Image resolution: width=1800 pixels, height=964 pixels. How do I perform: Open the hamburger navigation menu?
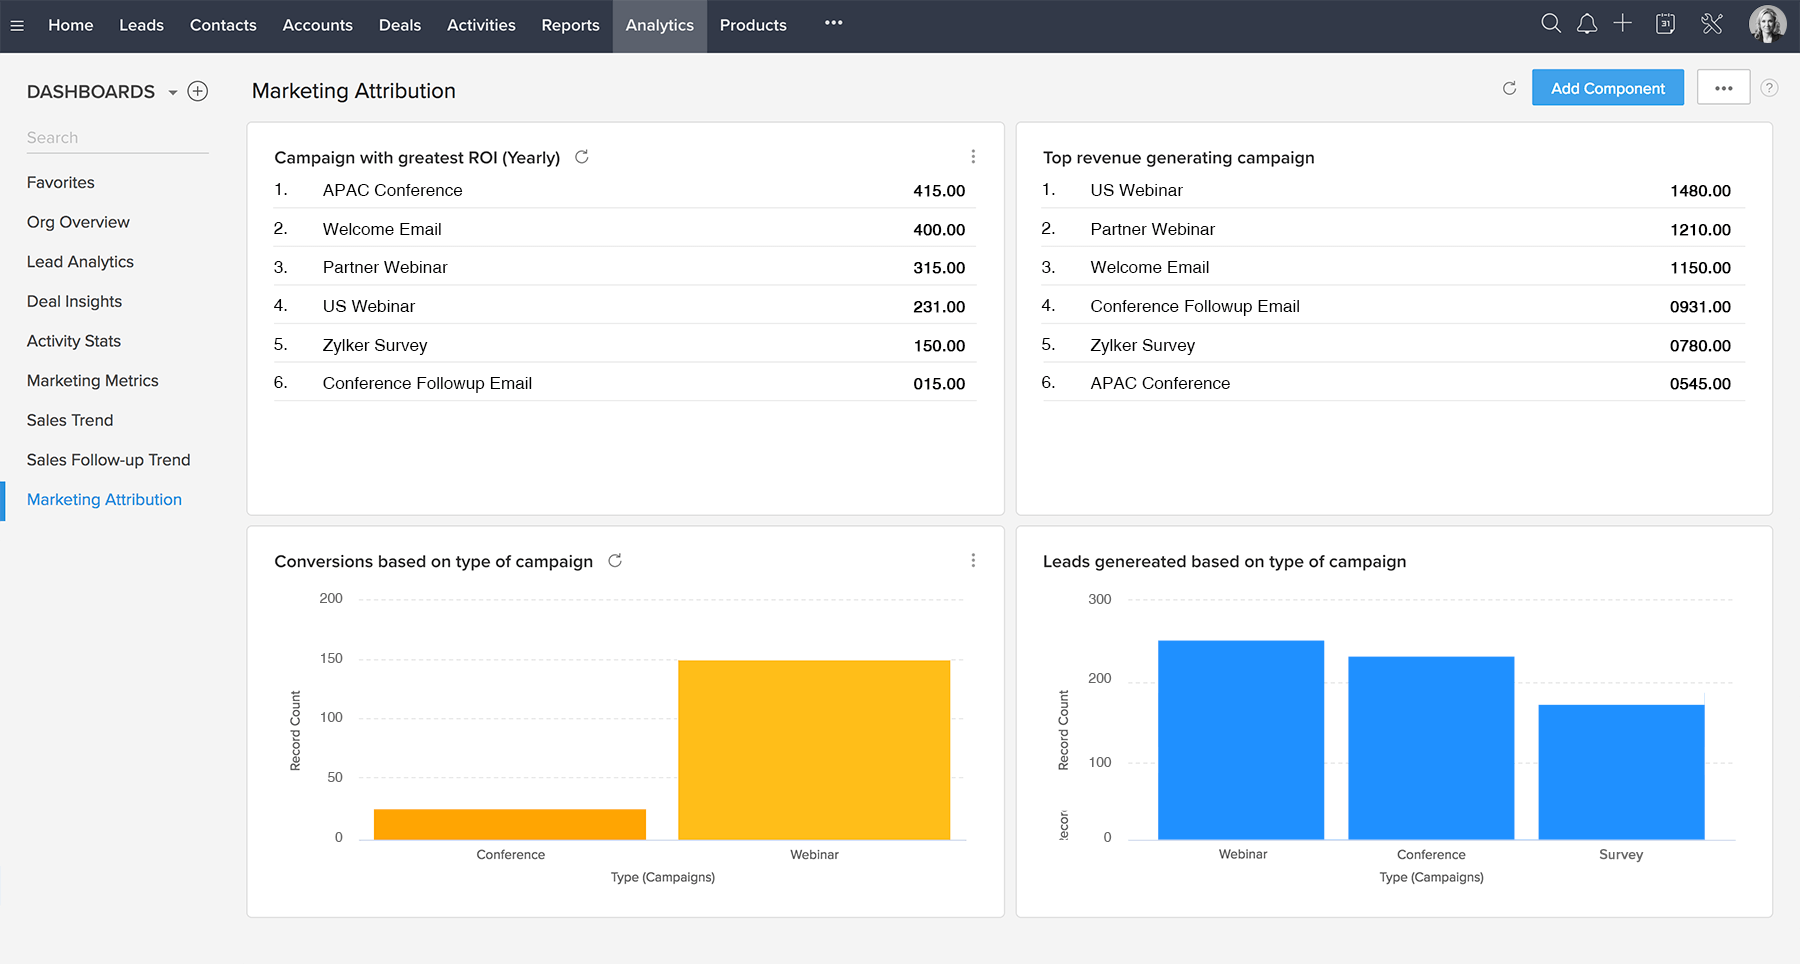click(17, 26)
